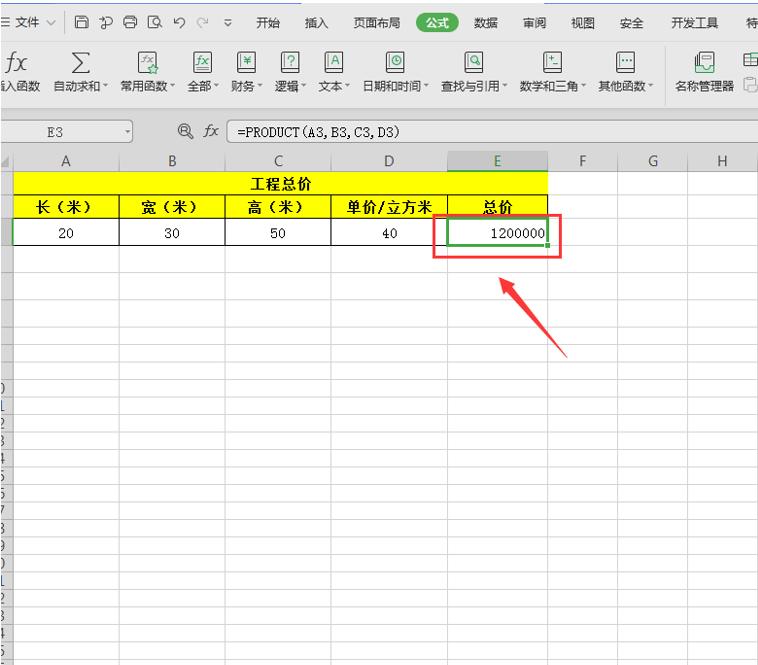Switch to the 数据 tab
This screenshot has width=758, height=665.
pyautogui.click(x=485, y=23)
